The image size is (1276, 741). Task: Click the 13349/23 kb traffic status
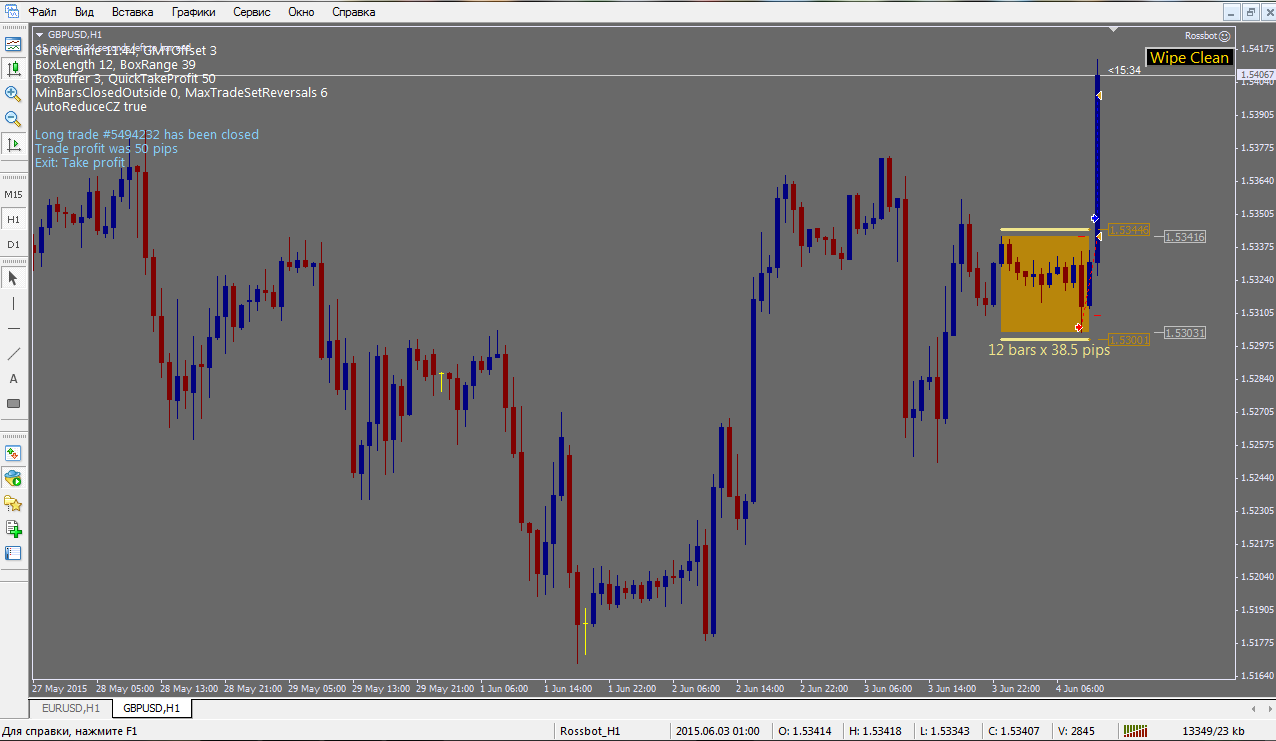click(1213, 731)
